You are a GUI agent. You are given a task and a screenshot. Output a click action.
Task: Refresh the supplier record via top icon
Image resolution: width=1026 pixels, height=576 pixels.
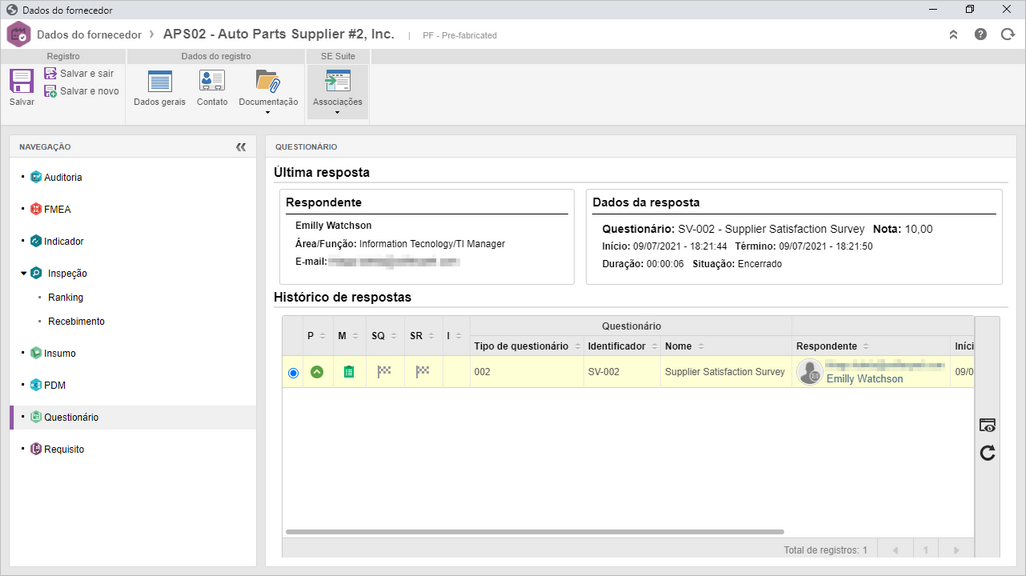pos(1007,35)
